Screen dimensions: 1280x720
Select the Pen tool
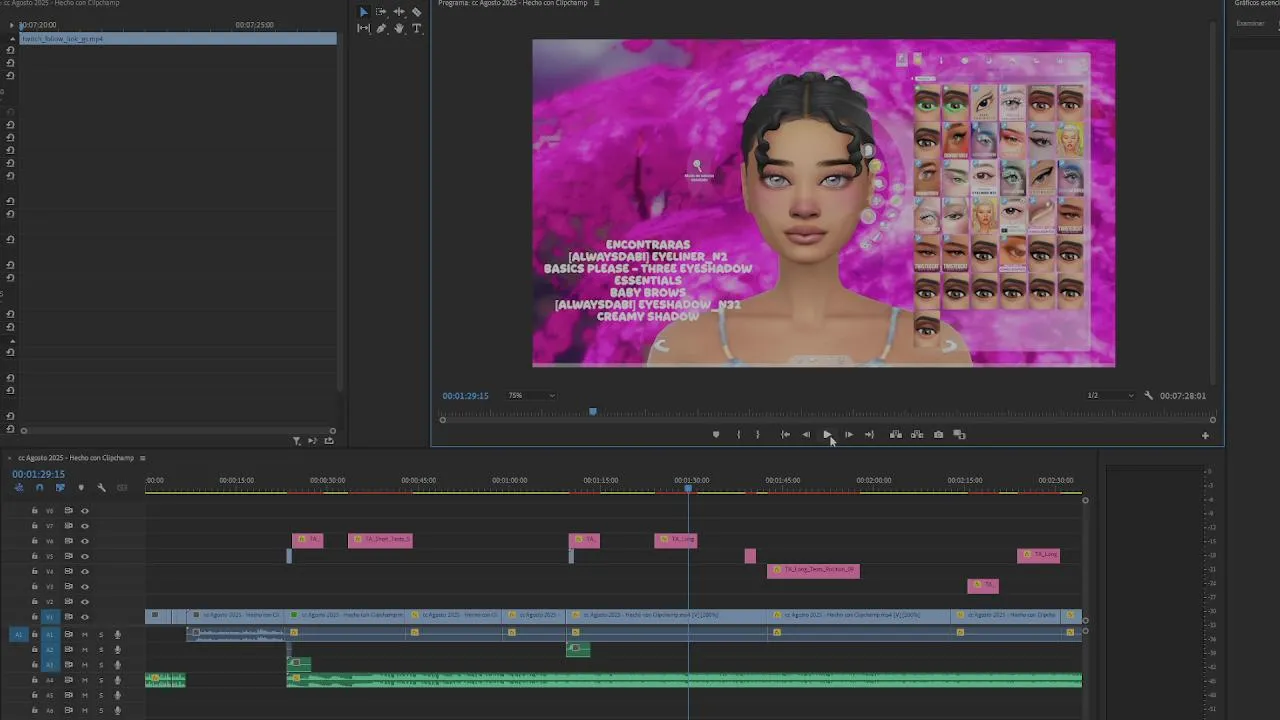point(381,28)
